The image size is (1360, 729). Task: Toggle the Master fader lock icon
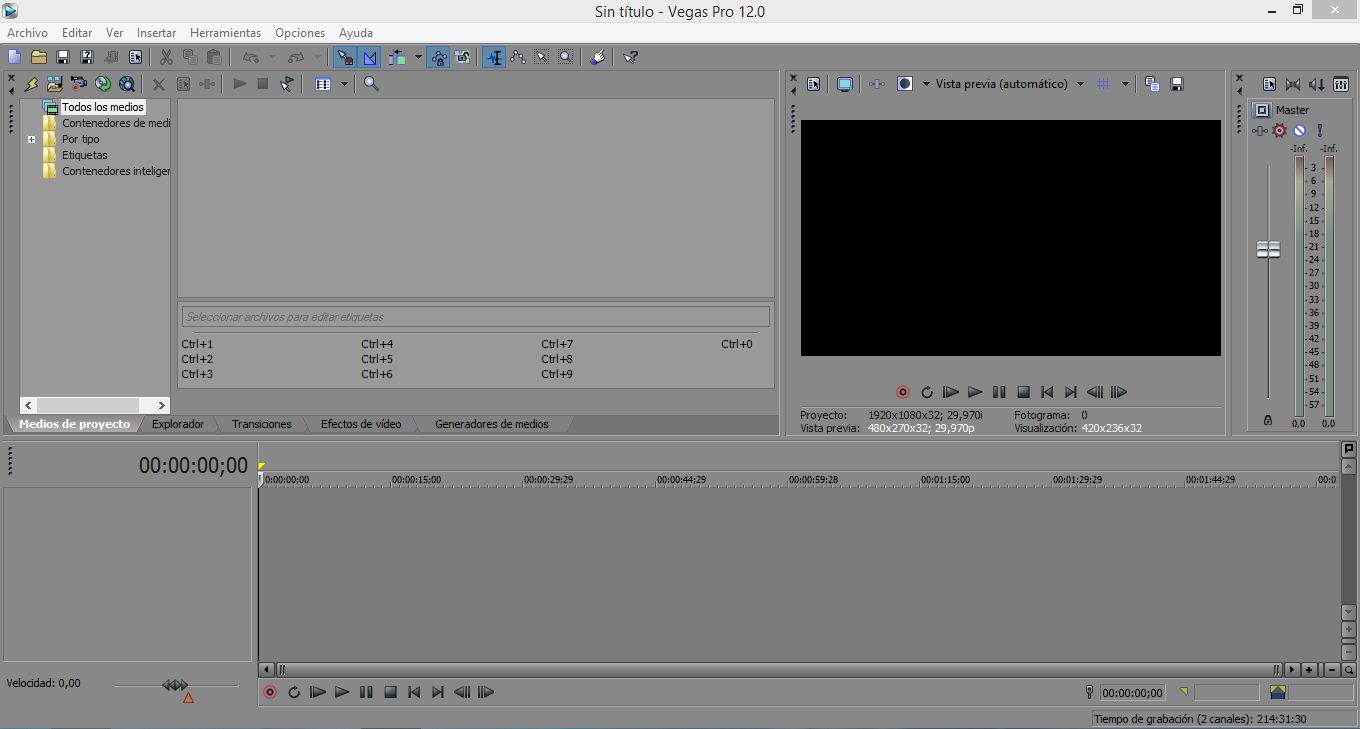click(1268, 420)
